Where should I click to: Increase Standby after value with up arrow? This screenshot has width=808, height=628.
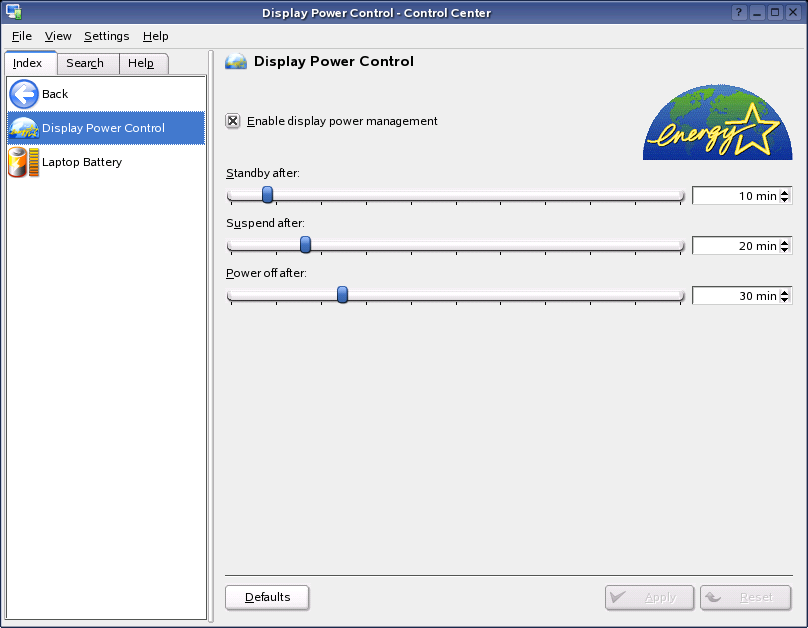pyautogui.click(x=784, y=192)
